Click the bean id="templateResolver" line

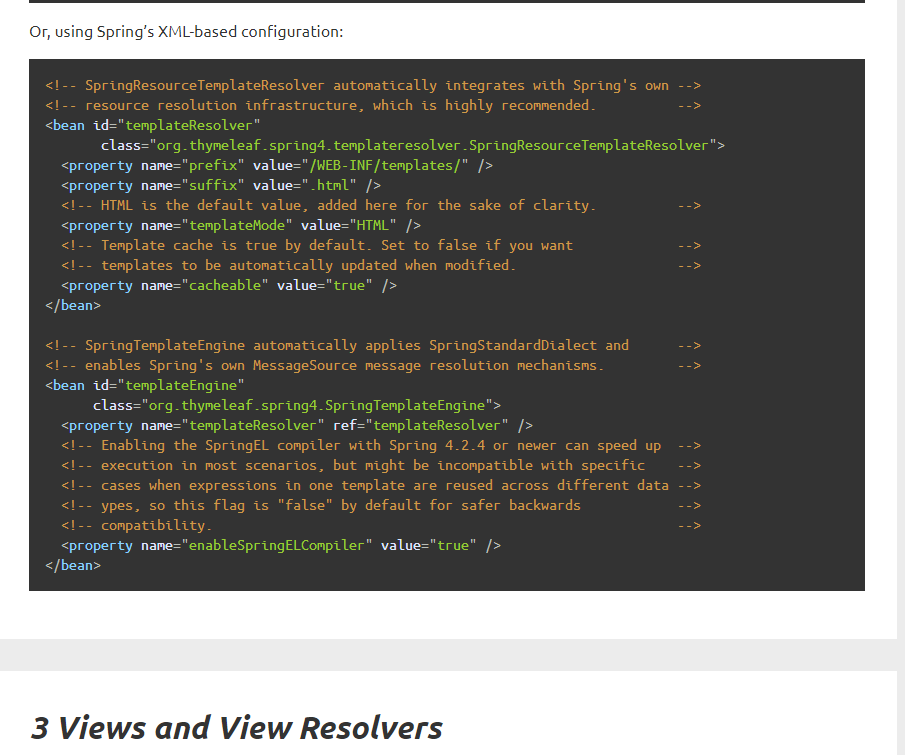(x=153, y=125)
